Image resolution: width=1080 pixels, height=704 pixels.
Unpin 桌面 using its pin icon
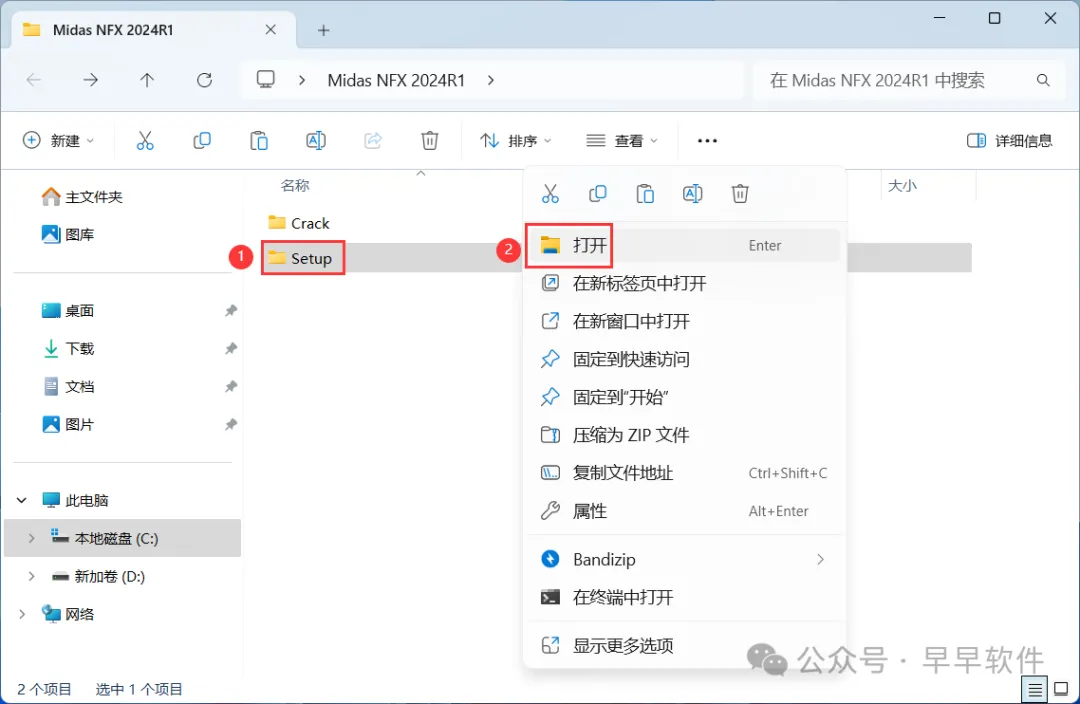pos(231,311)
